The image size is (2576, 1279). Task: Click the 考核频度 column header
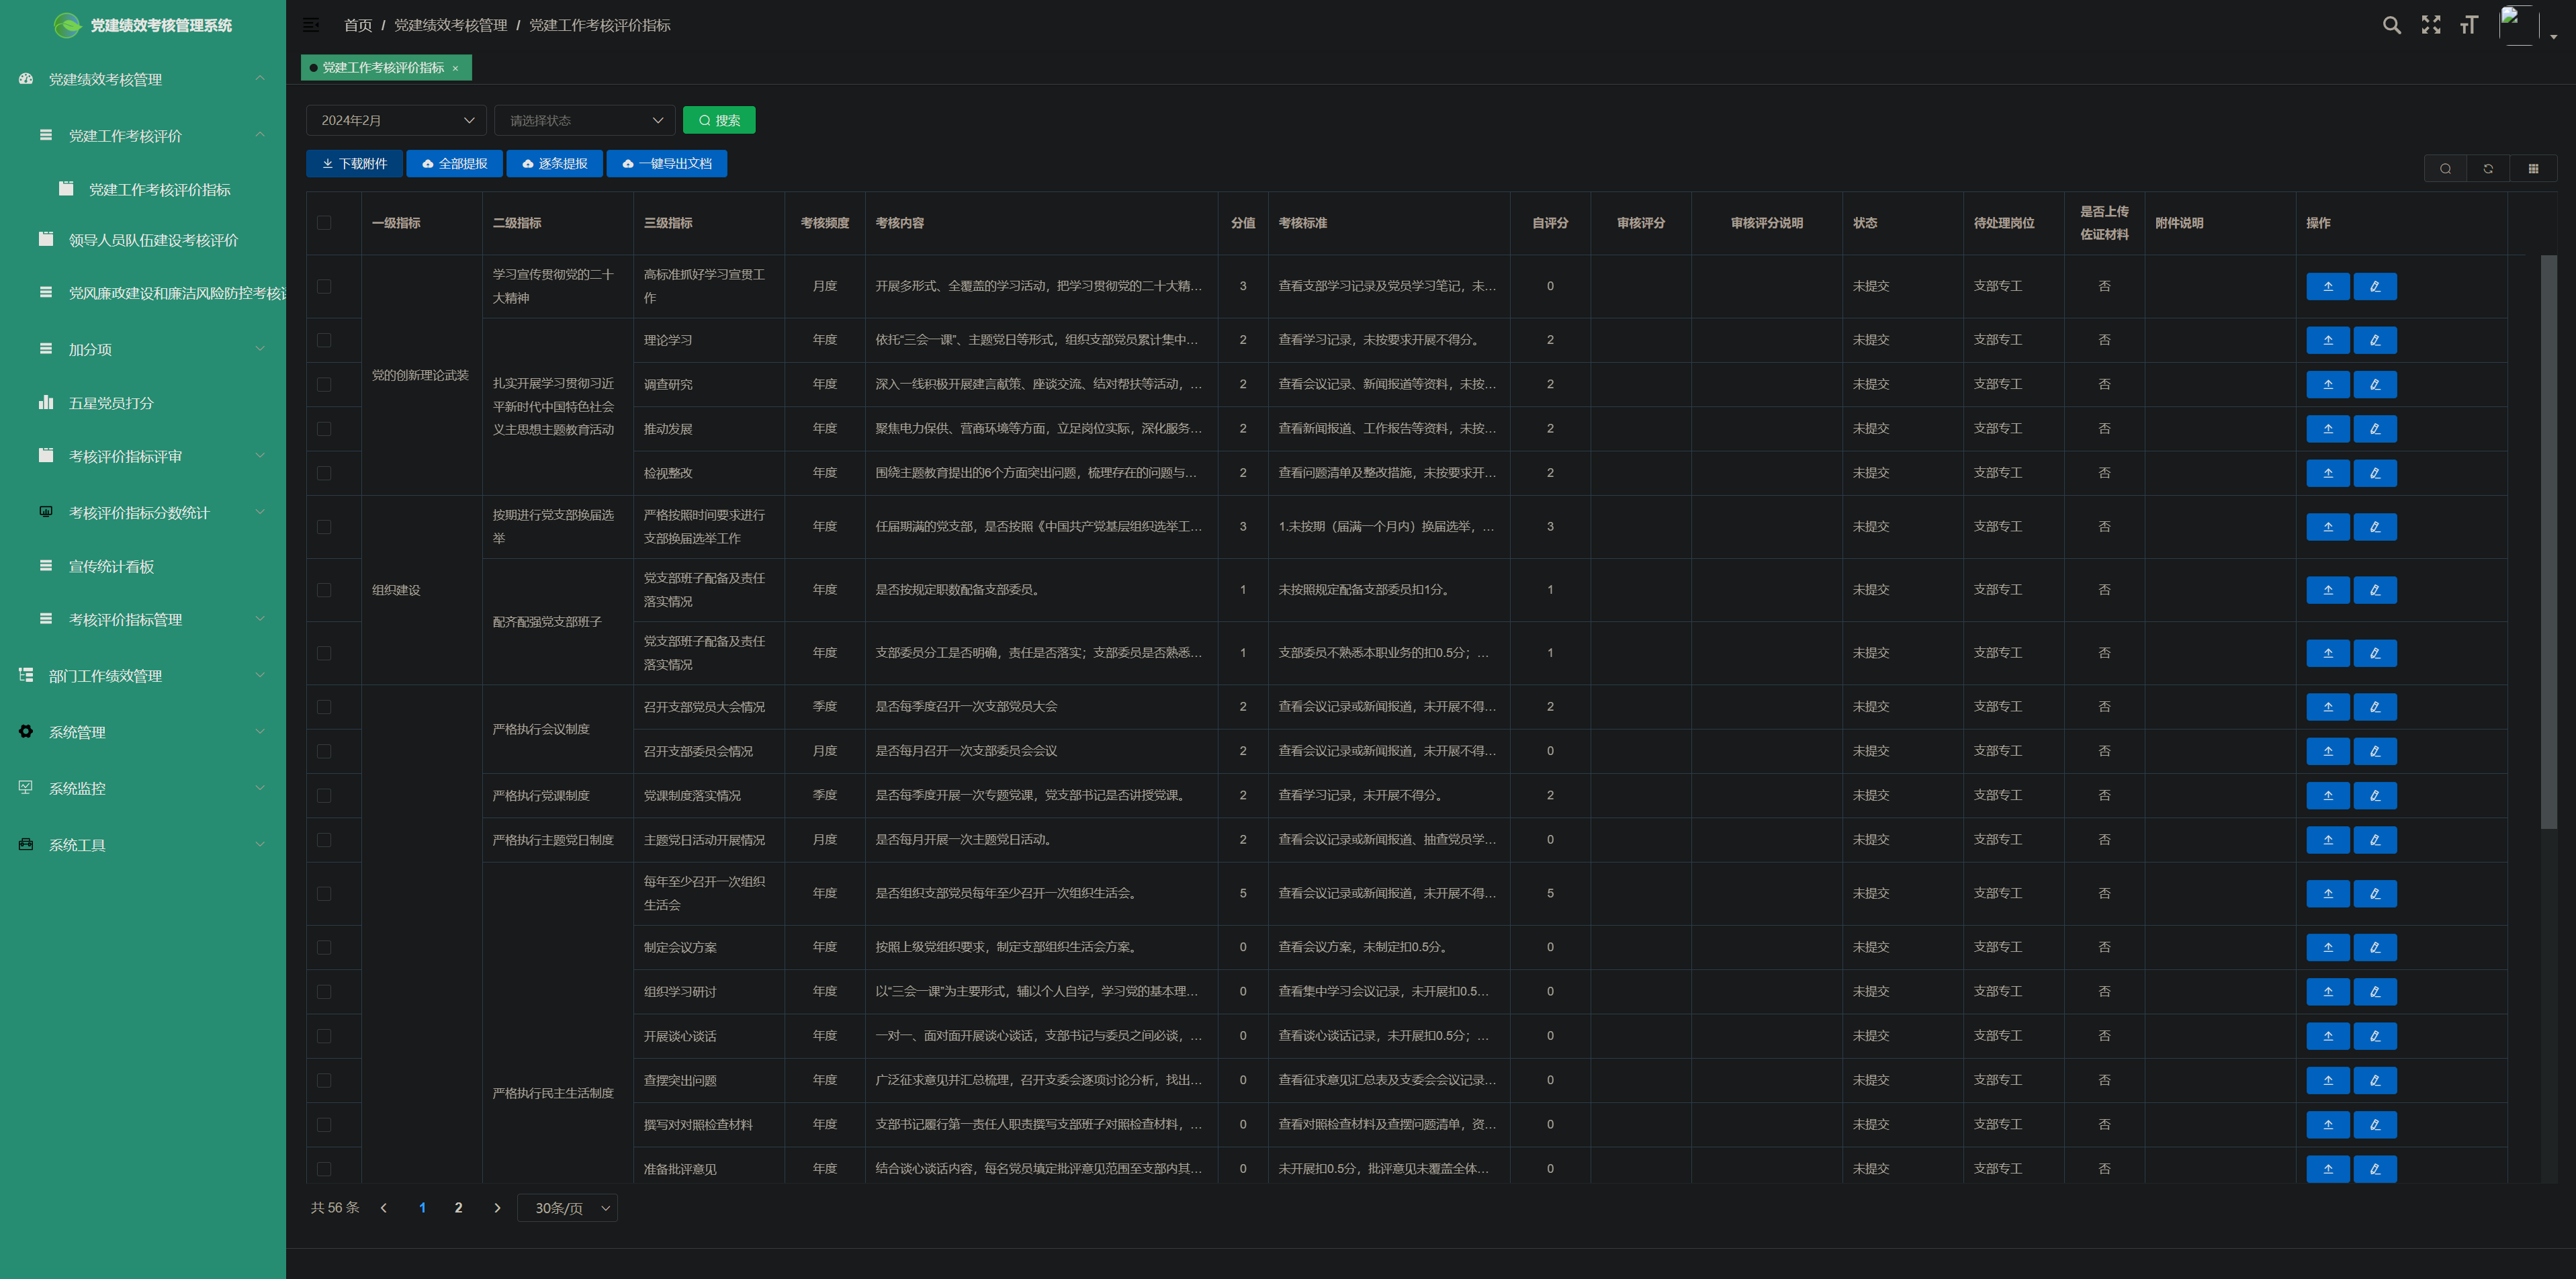pos(825,223)
